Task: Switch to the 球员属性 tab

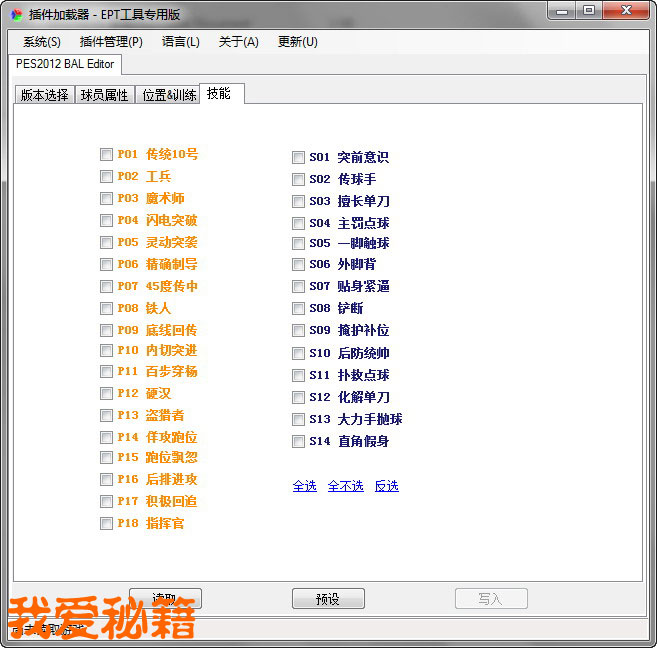Action: click(x=104, y=95)
